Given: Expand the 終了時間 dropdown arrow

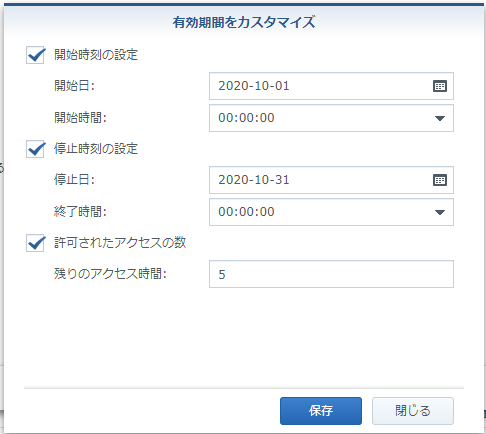Looking at the screenshot, I should [440, 212].
